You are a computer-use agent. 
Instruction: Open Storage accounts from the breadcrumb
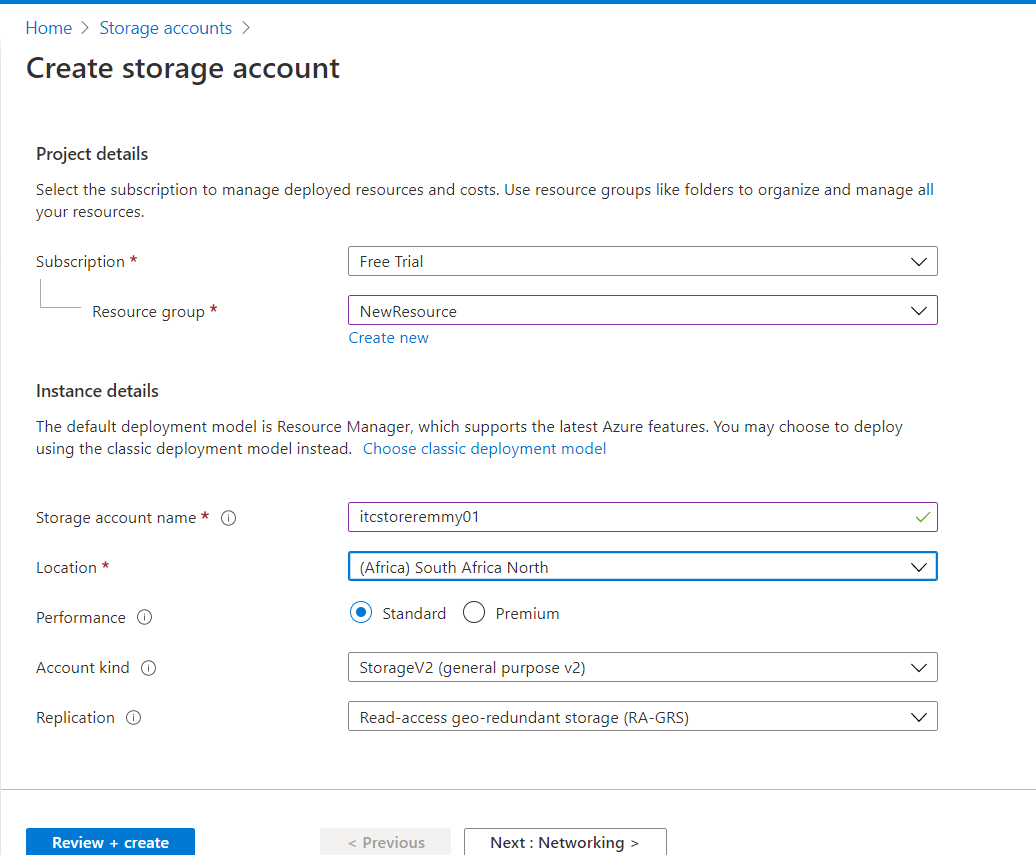click(x=166, y=28)
